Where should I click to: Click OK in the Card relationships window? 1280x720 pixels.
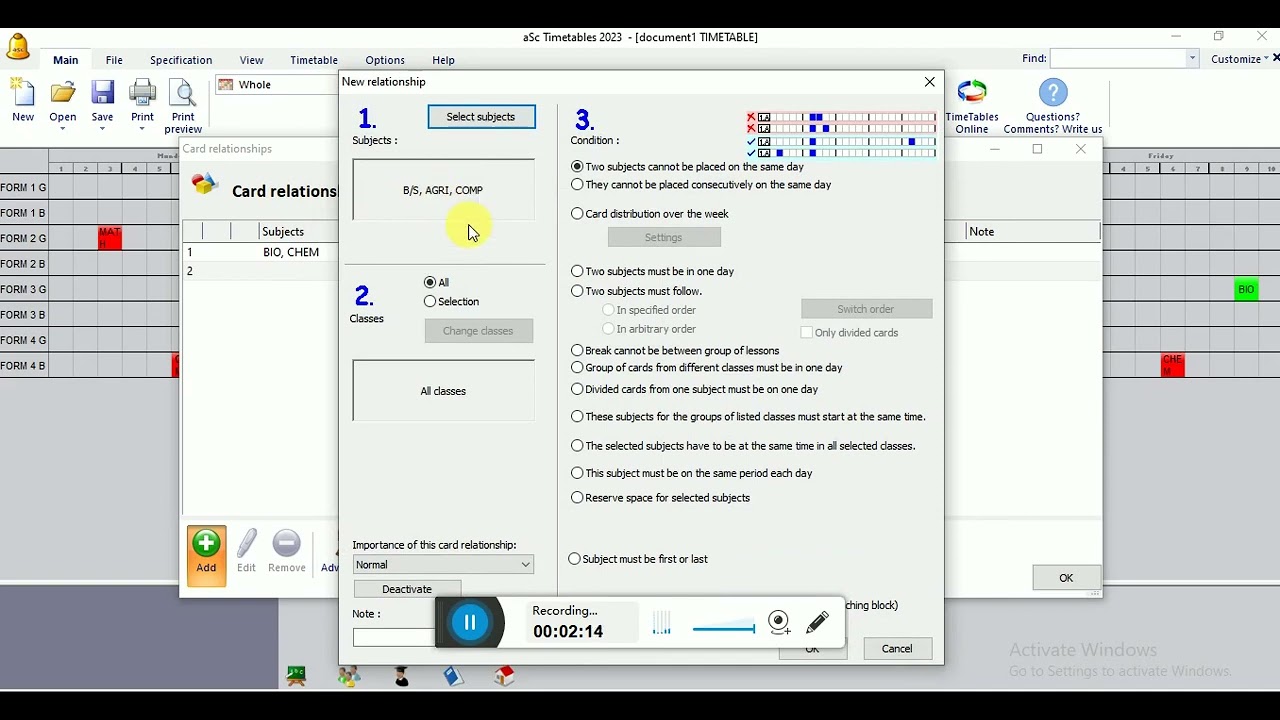click(x=1066, y=578)
